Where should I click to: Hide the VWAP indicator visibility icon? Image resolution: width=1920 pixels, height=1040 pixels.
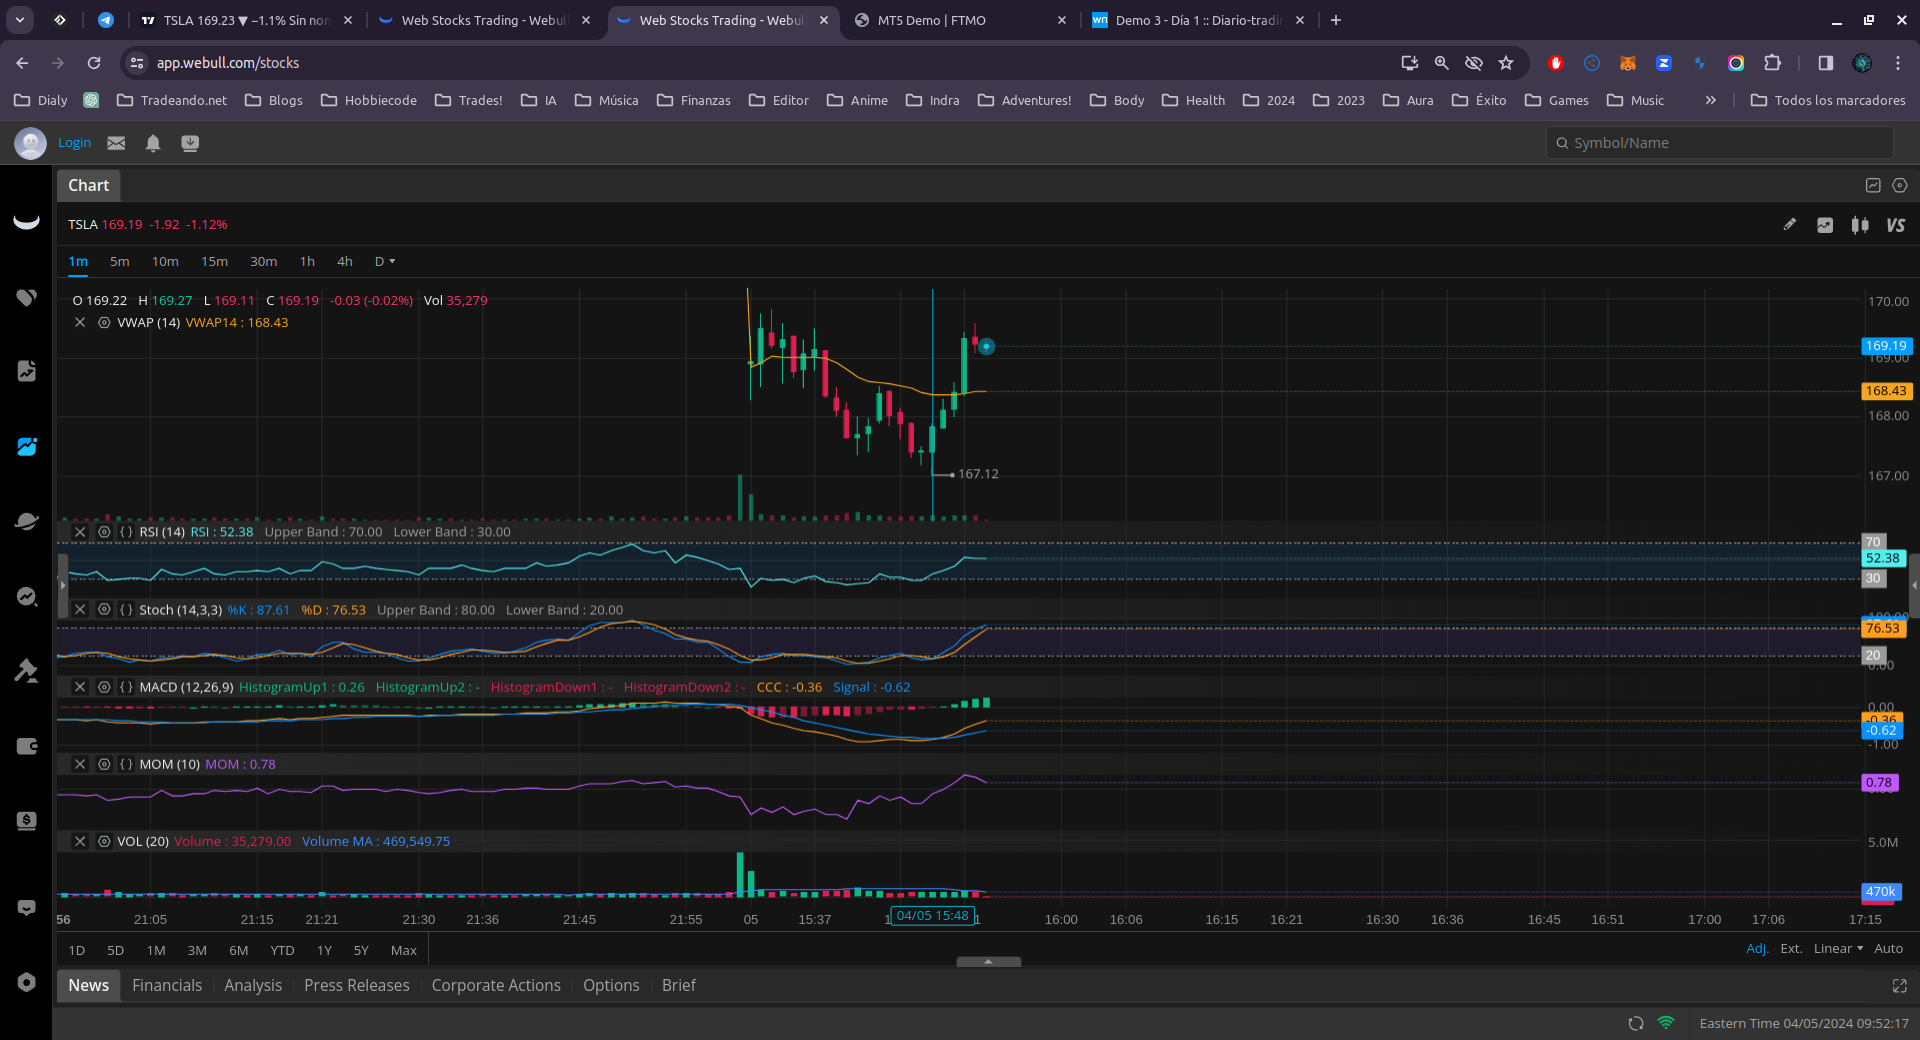pos(104,323)
